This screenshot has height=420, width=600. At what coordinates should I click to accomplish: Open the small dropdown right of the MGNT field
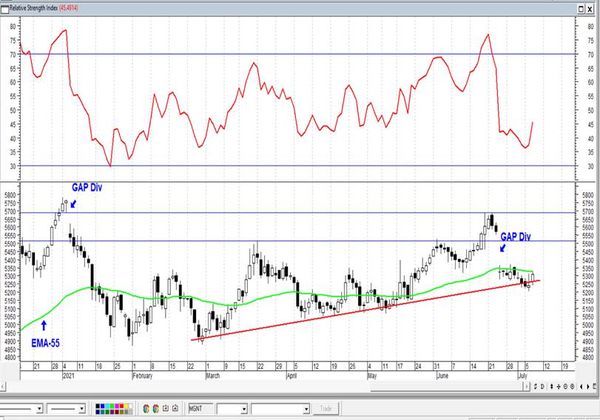pos(244,409)
